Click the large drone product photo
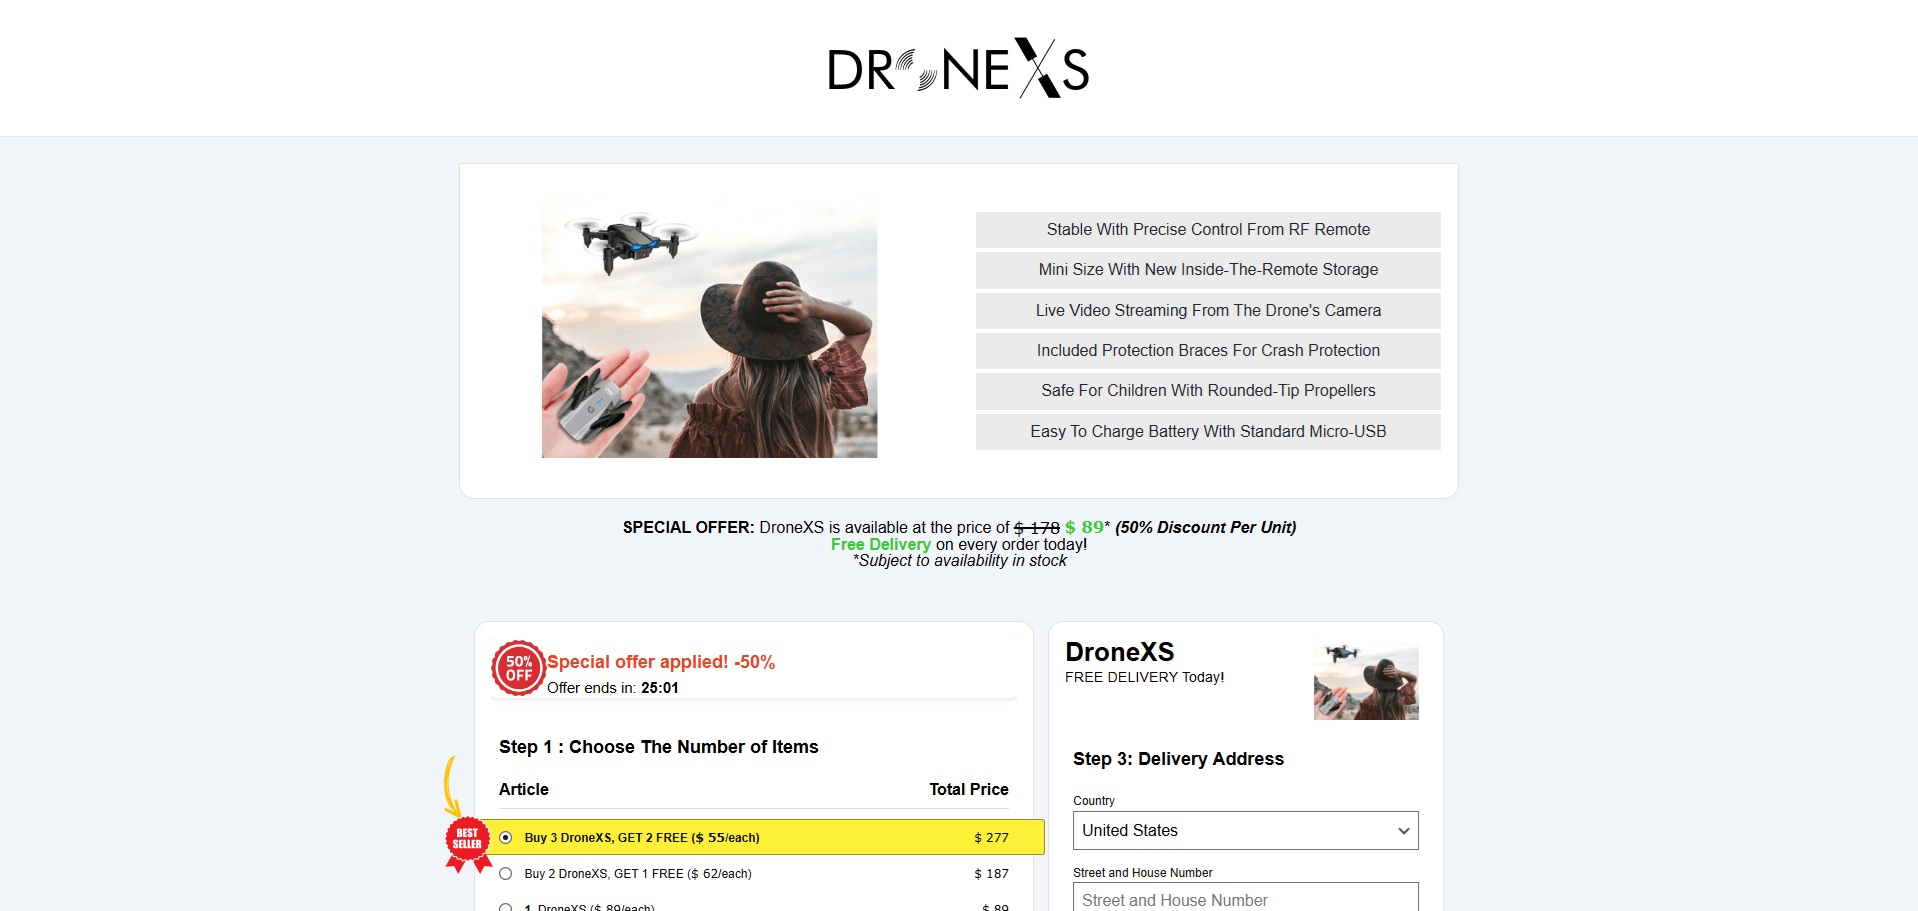This screenshot has height=911, width=1918. [x=709, y=327]
